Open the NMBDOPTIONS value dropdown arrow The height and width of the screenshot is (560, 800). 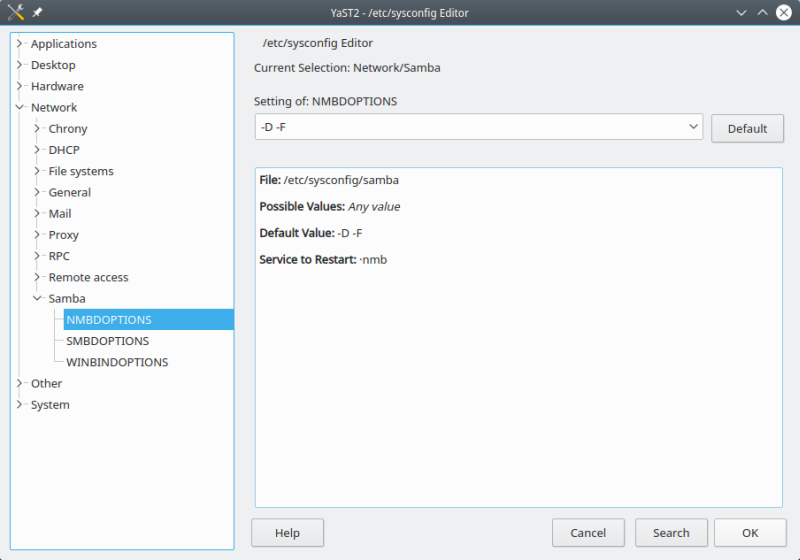pos(693,126)
